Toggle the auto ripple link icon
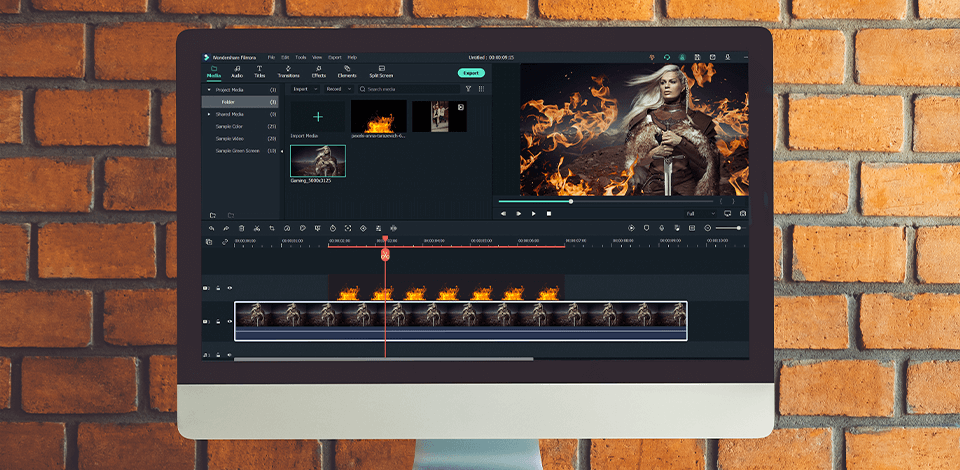960x470 pixels. [225, 242]
